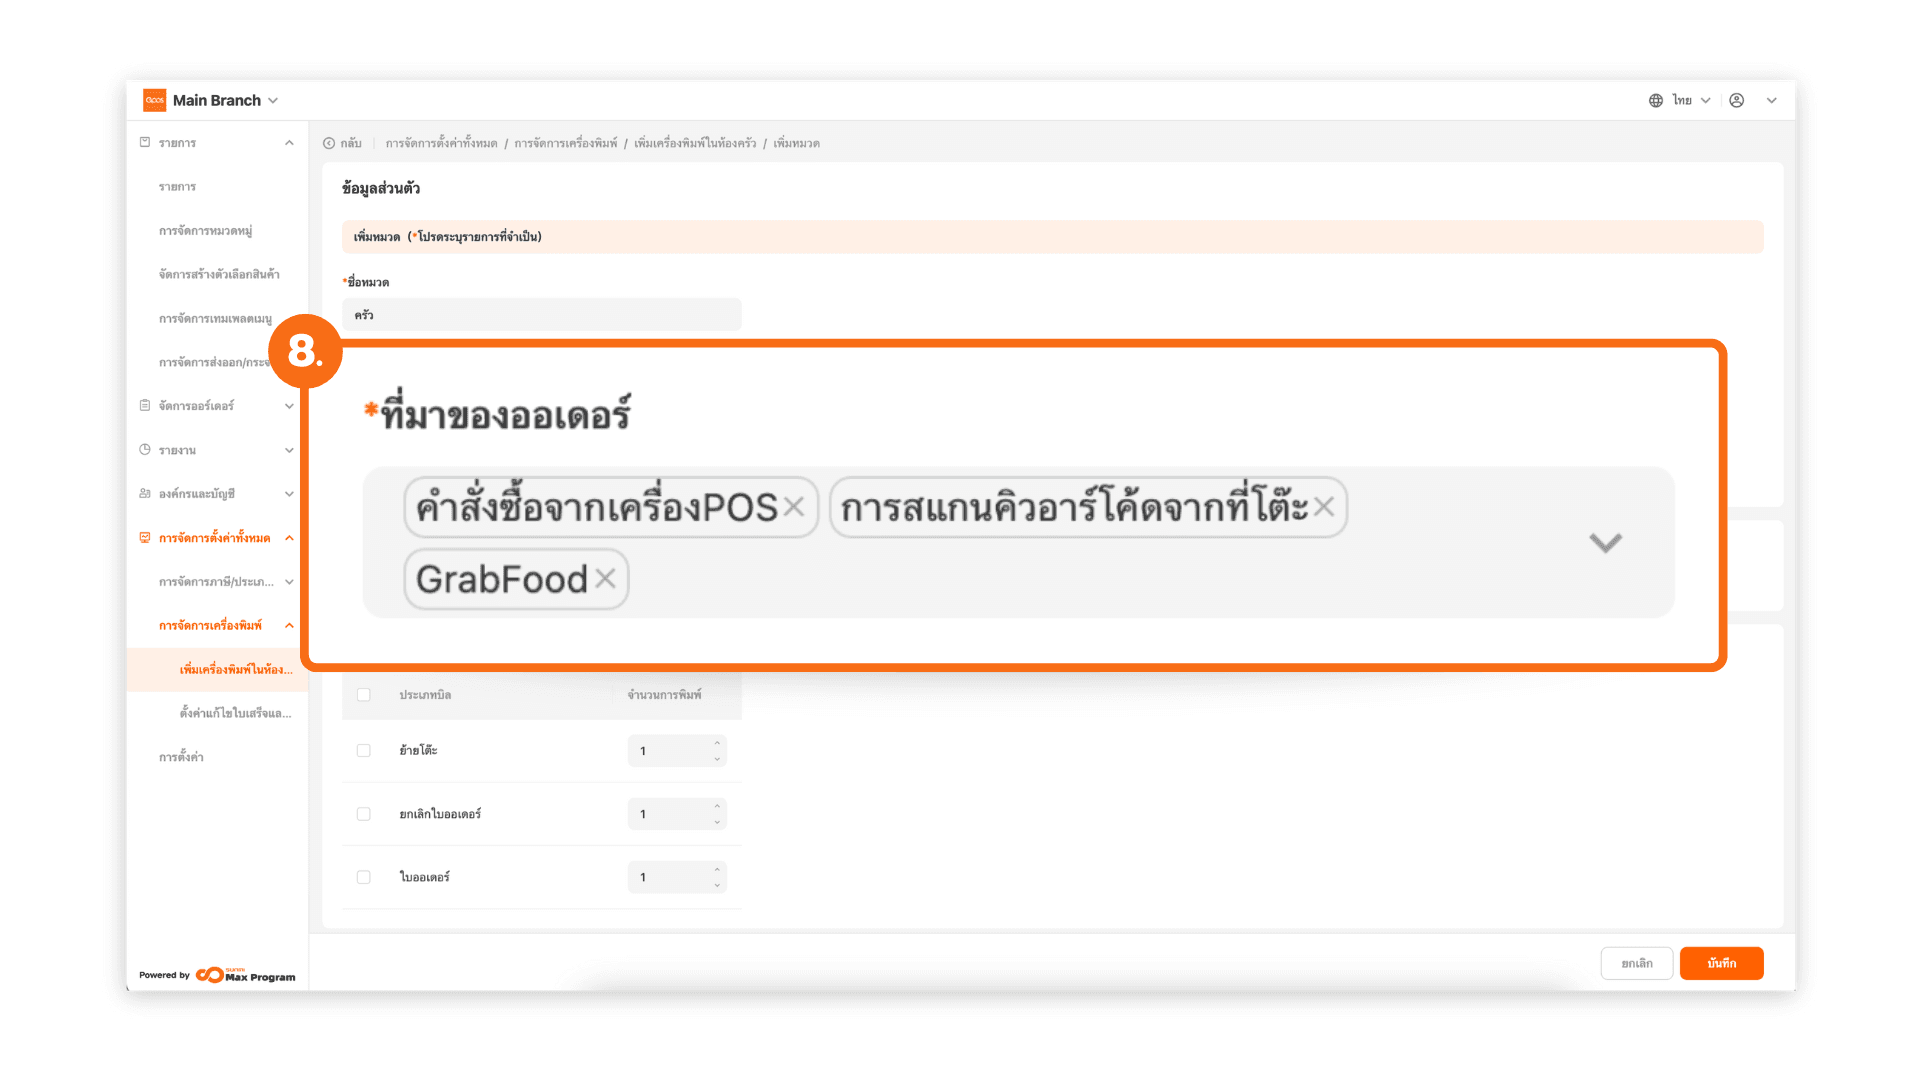Click the orange Main Branch logo icon
The height and width of the screenshot is (1080, 1920).
point(155,100)
